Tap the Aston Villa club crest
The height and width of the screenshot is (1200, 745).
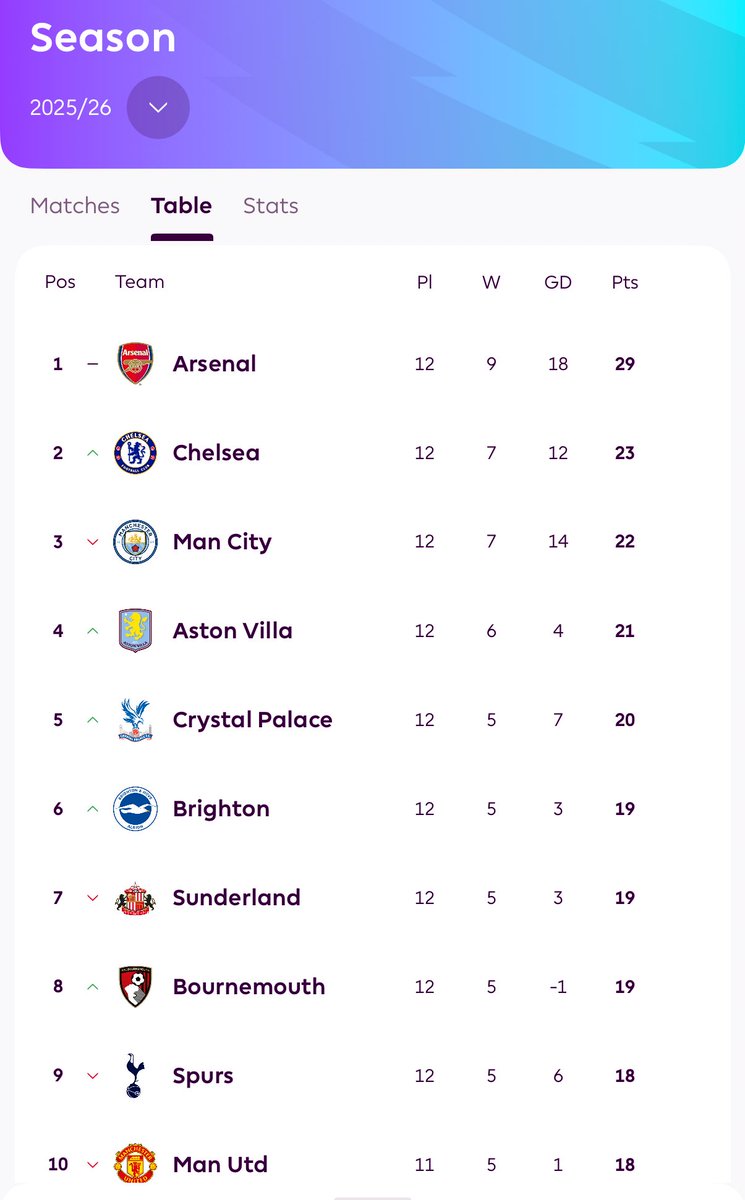point(135,631)
